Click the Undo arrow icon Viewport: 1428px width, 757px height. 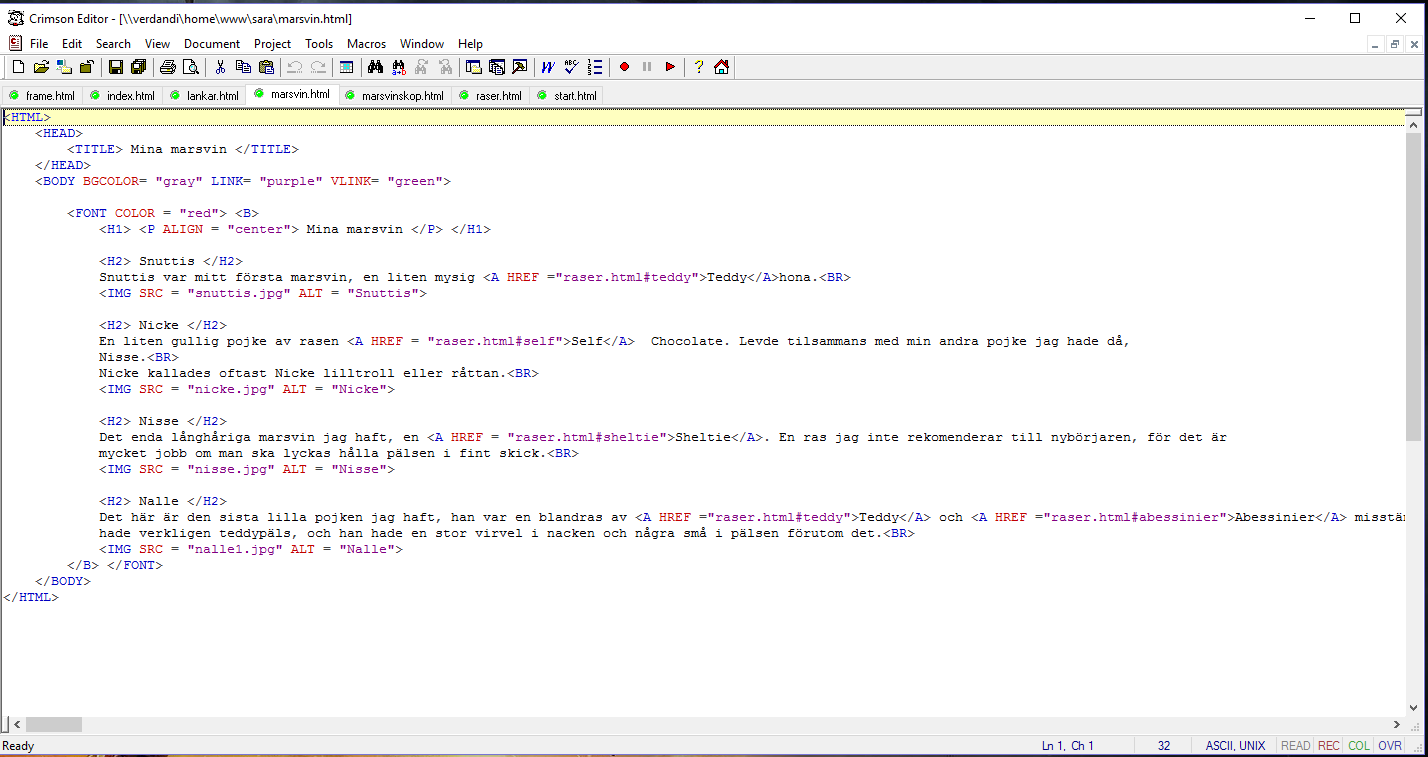pos(295,67)
